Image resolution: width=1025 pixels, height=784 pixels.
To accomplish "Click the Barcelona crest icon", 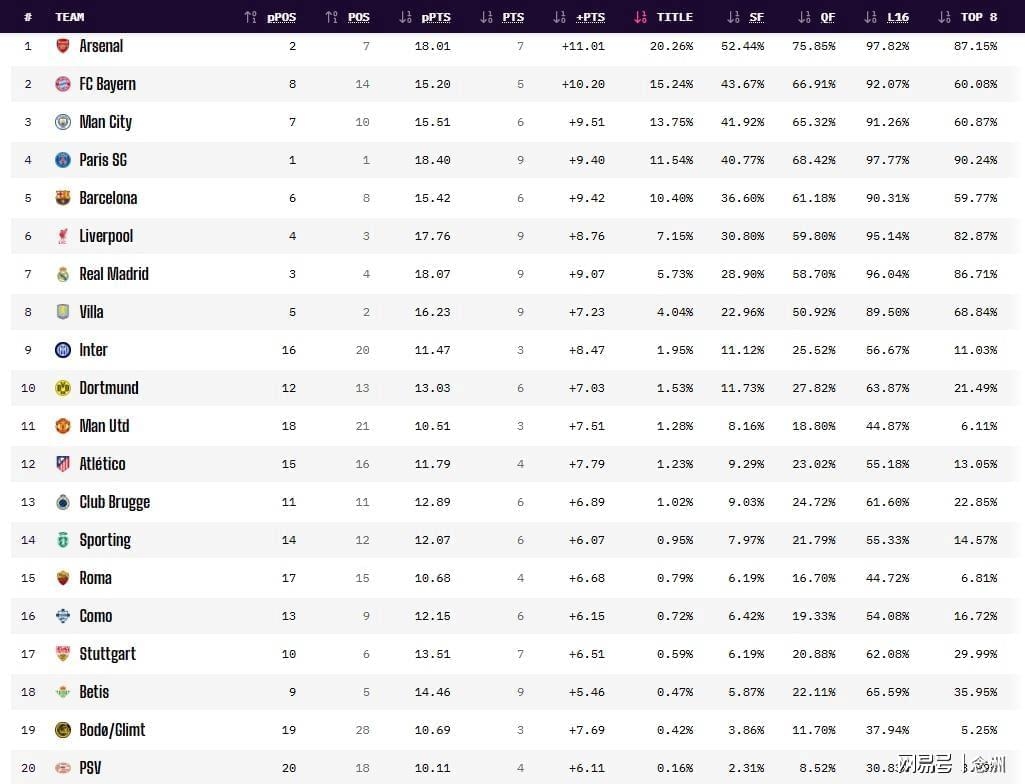I will tap(63, 197).
